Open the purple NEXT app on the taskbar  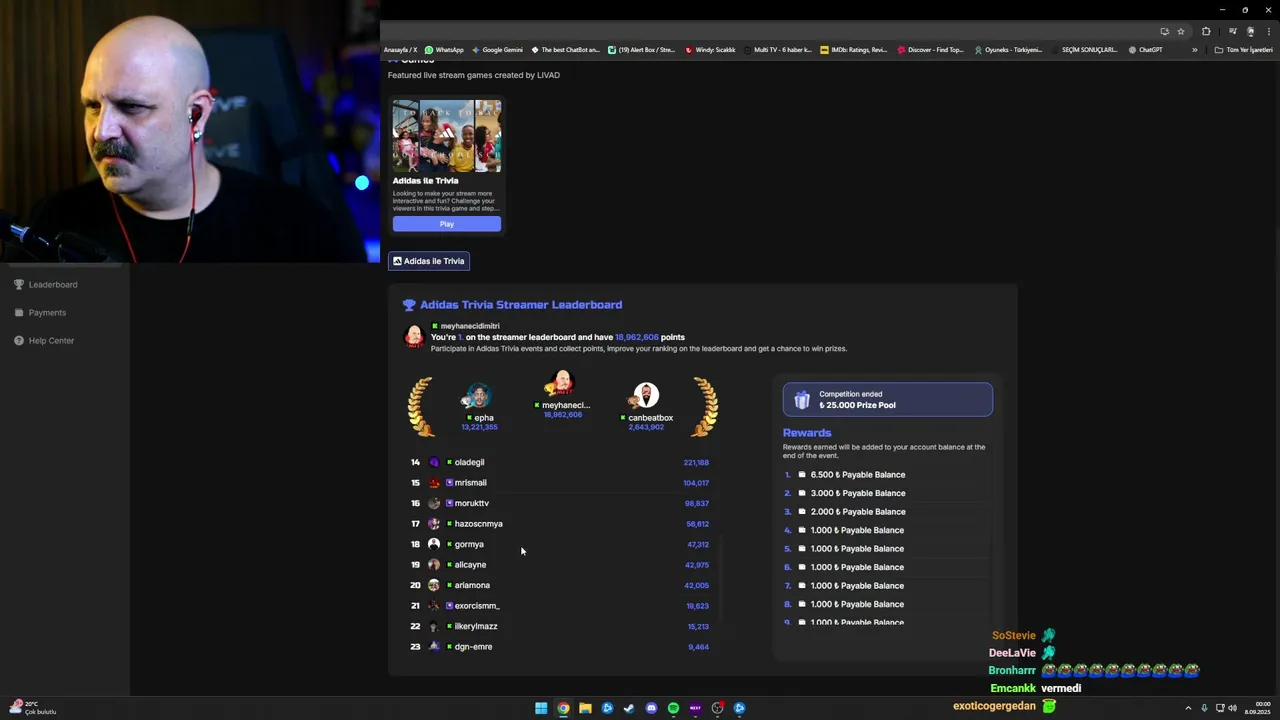point(695,708)
